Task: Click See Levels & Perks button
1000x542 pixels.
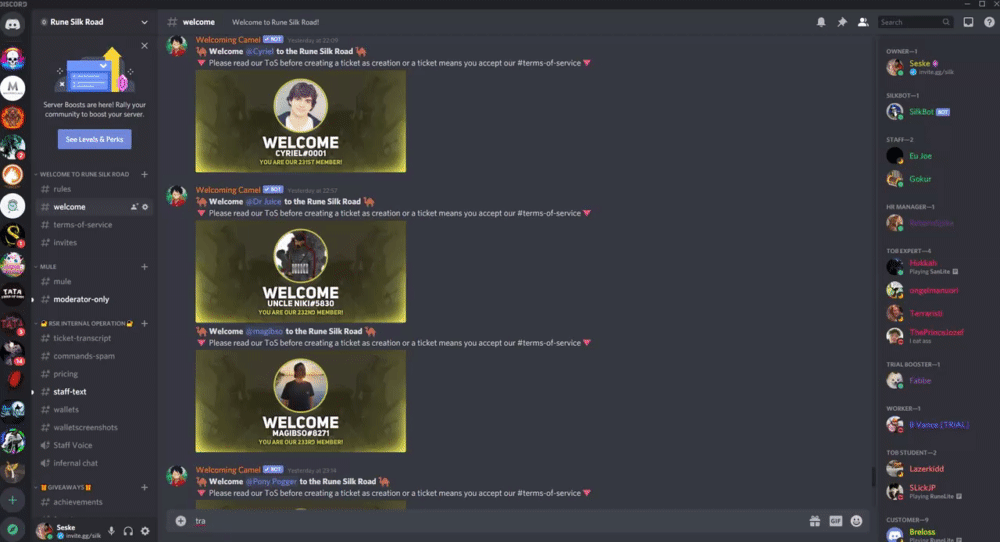Action: 94,139
